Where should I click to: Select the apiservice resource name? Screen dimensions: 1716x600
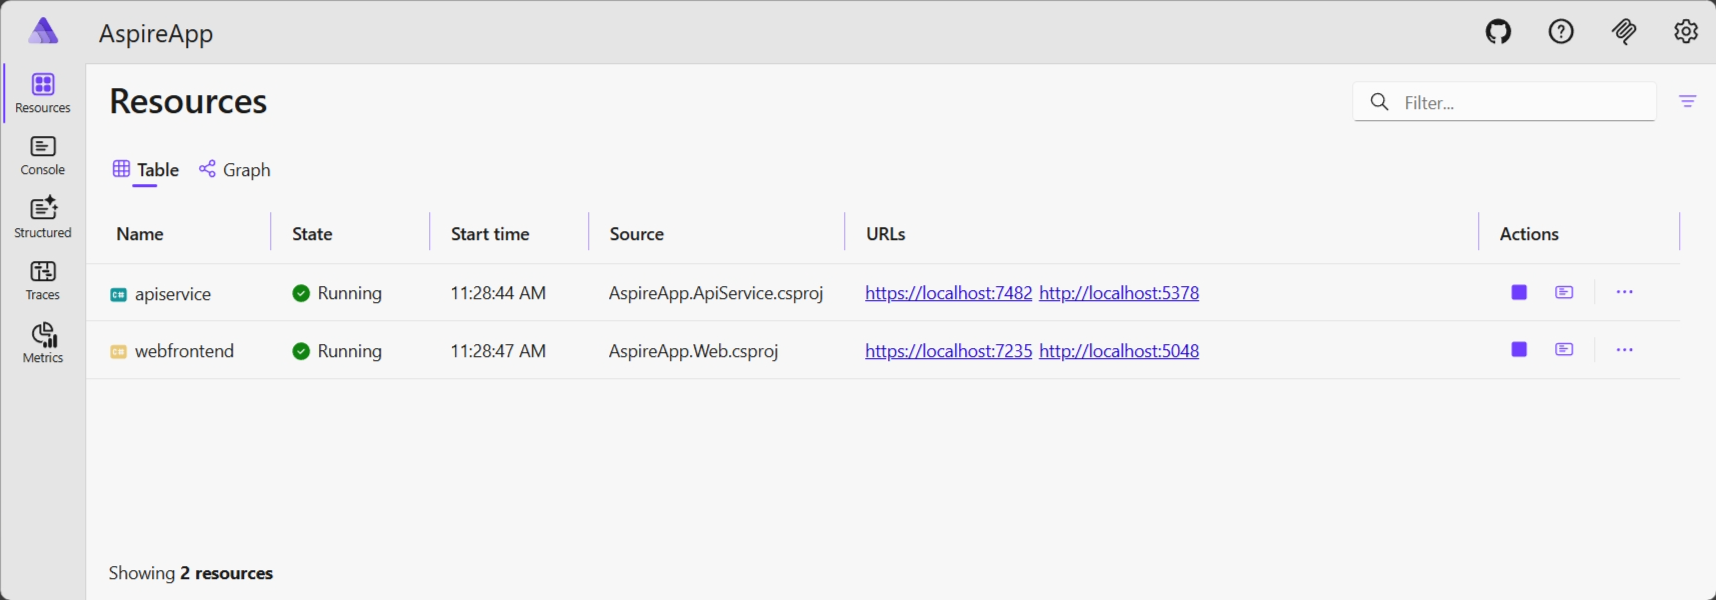click(173, 294)
